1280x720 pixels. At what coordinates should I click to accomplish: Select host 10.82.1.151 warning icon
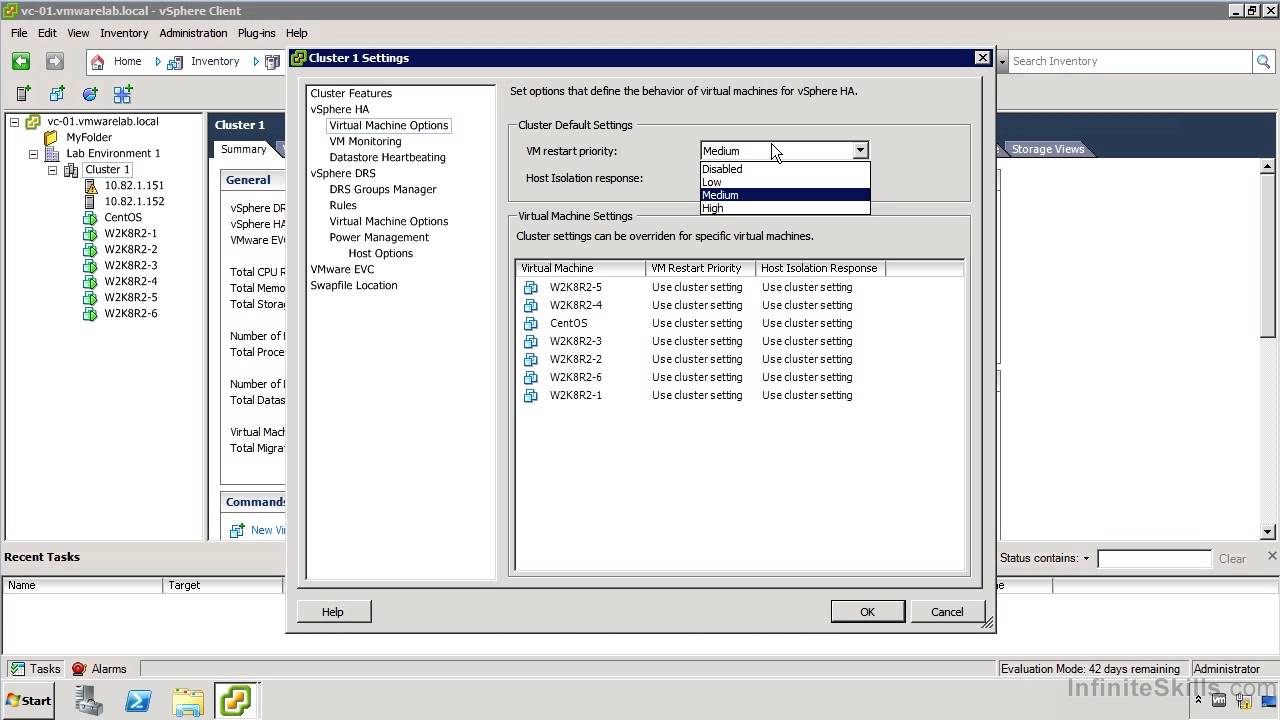[90, 186]
